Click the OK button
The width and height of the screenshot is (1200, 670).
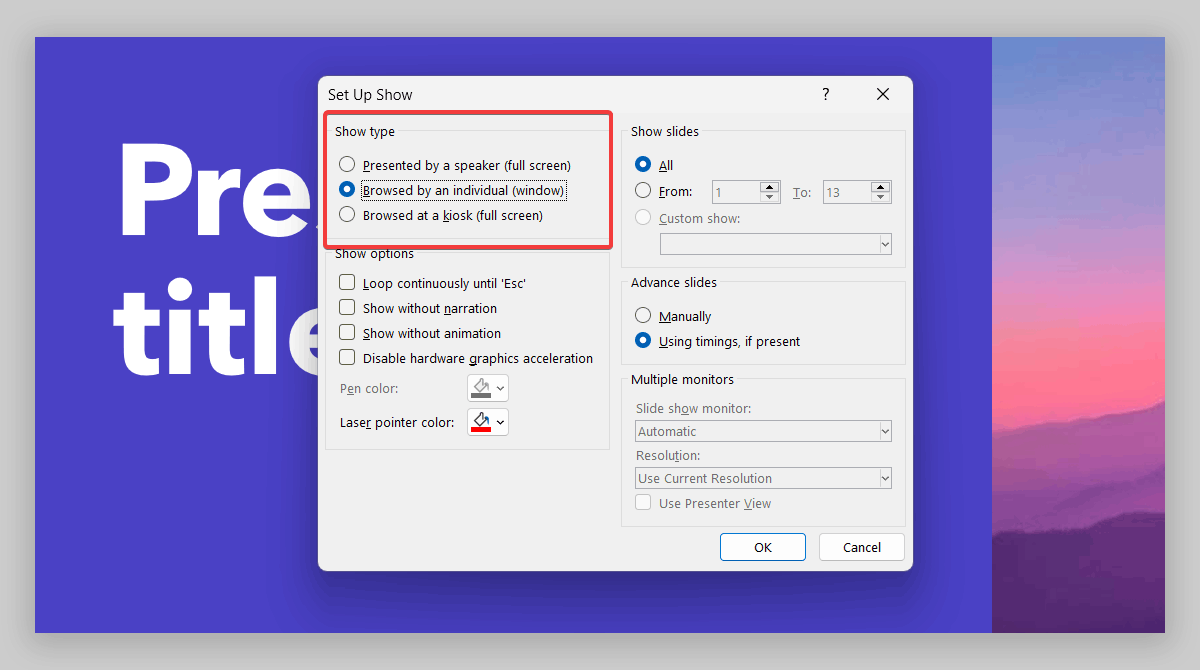tap(762, 546)
